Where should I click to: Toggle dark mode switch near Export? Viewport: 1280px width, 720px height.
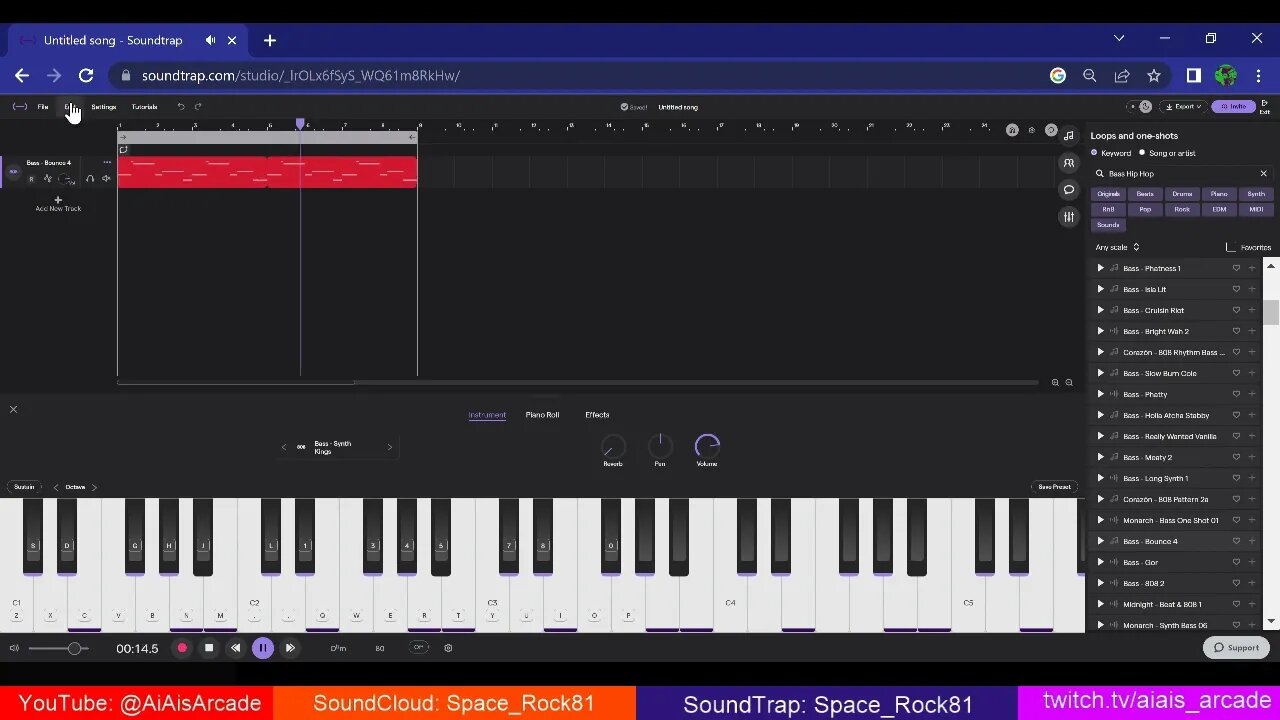pos(1139,106)
